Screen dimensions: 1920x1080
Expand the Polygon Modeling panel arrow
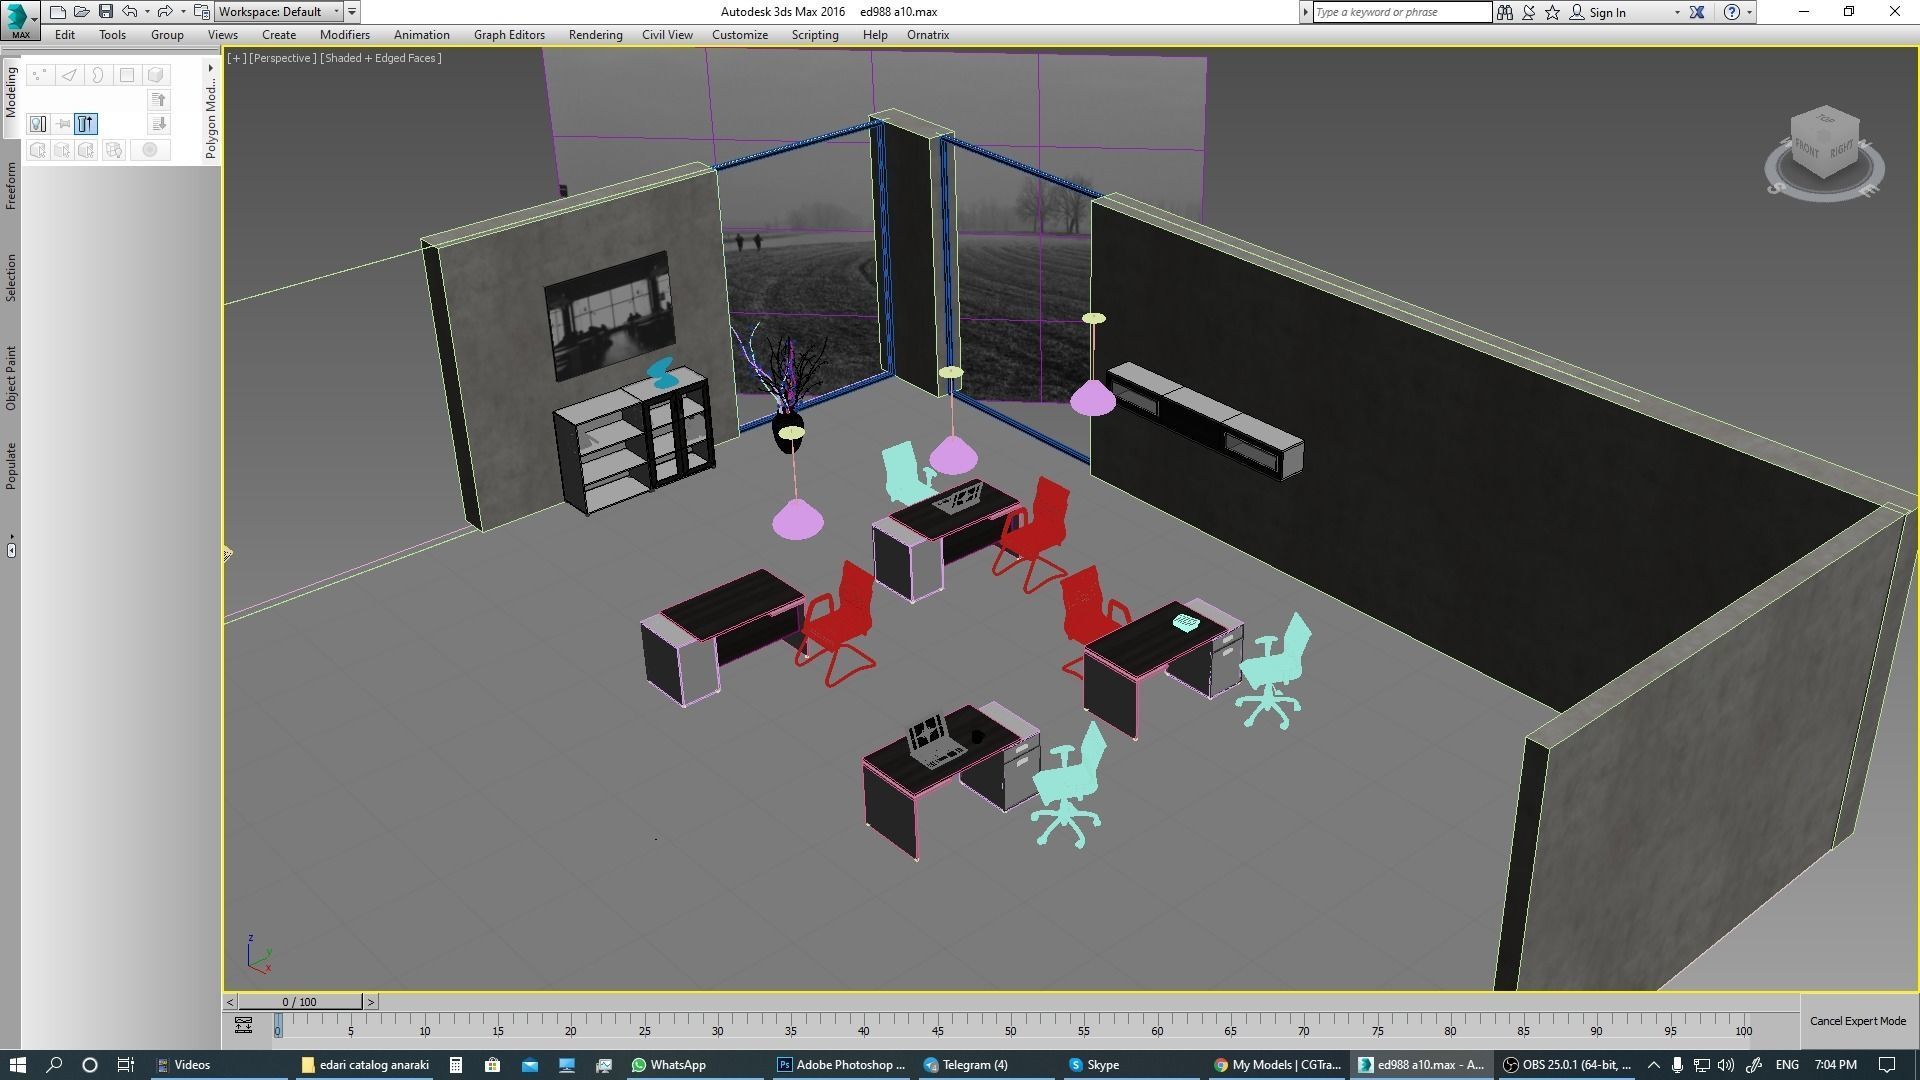click(x=210, y=68)
